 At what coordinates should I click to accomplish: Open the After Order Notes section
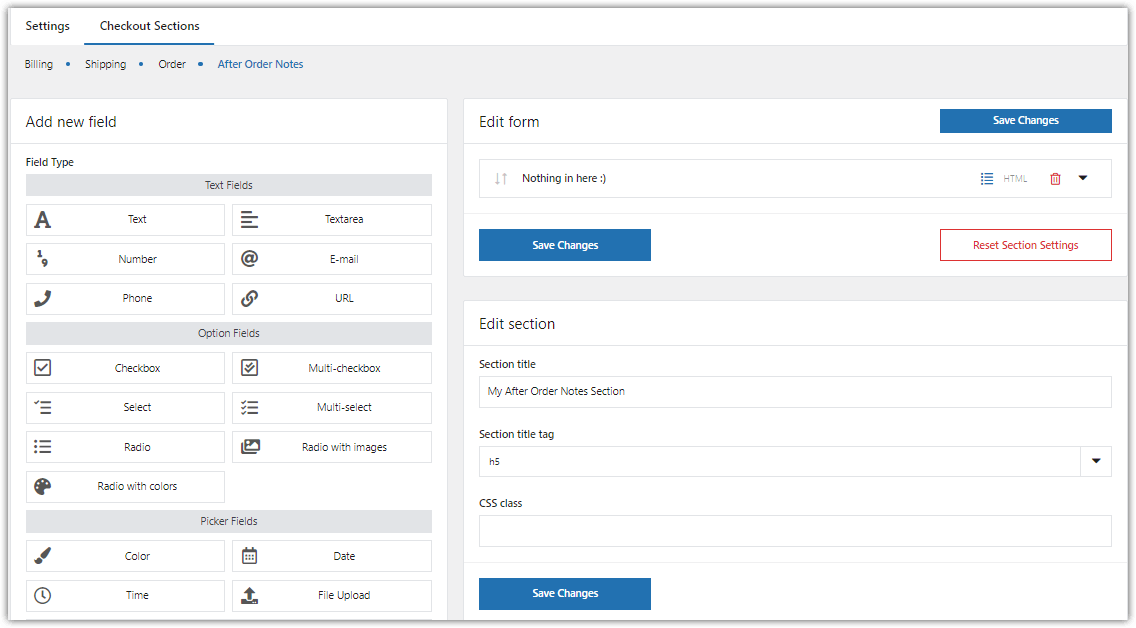tap(260, 64)
